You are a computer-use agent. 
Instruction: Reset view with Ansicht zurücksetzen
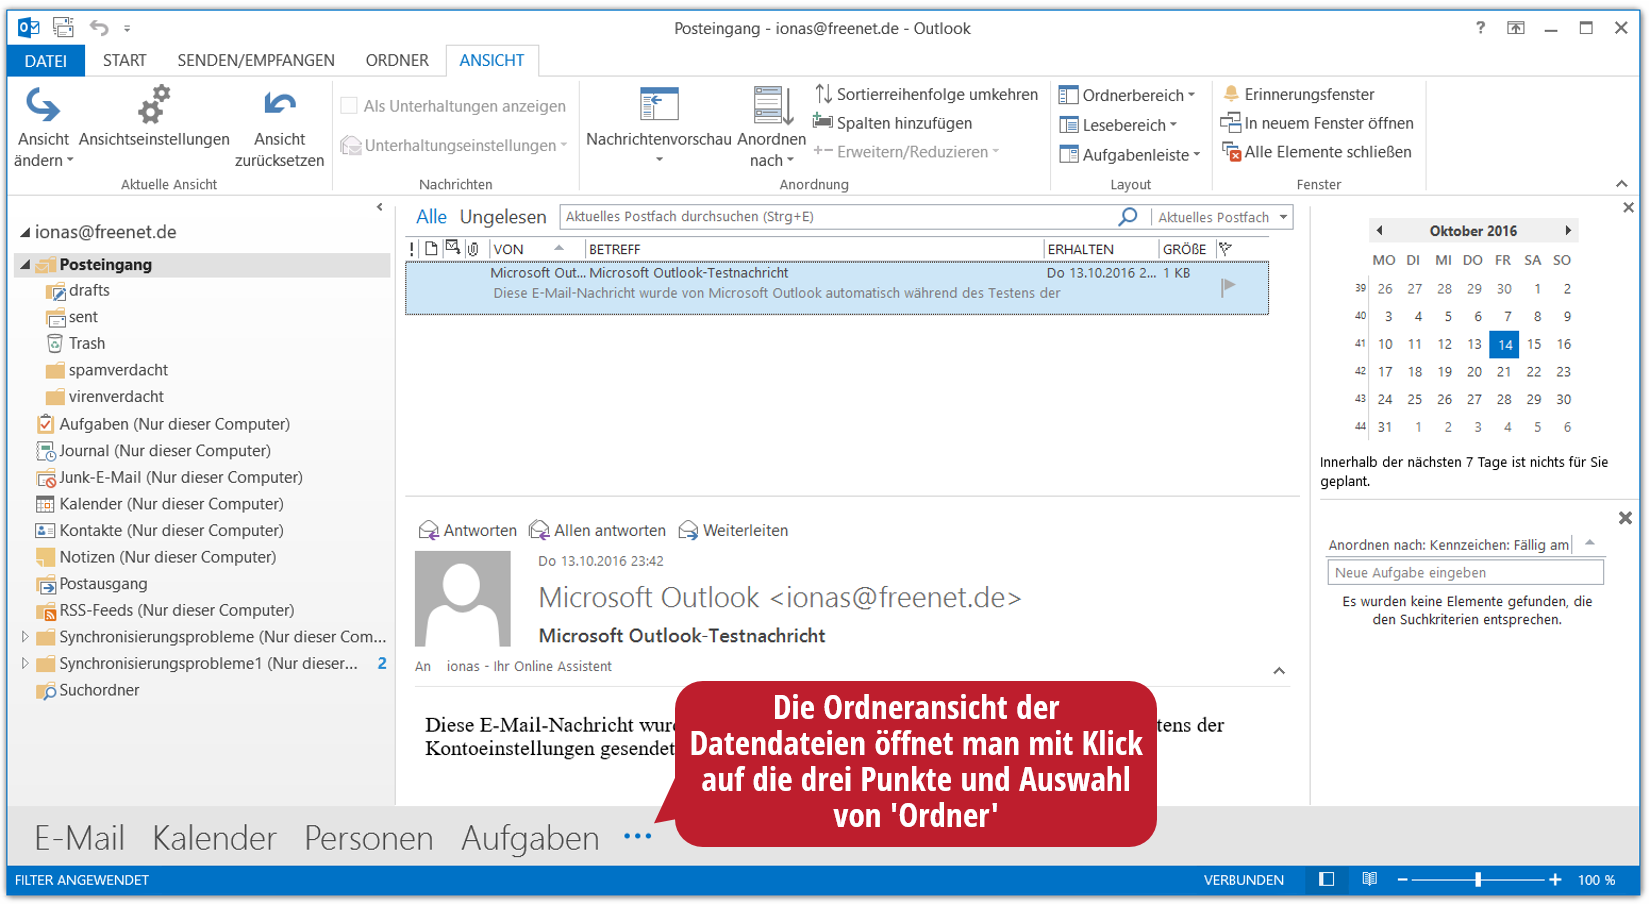pyautogui.click(x=279, y=127)
